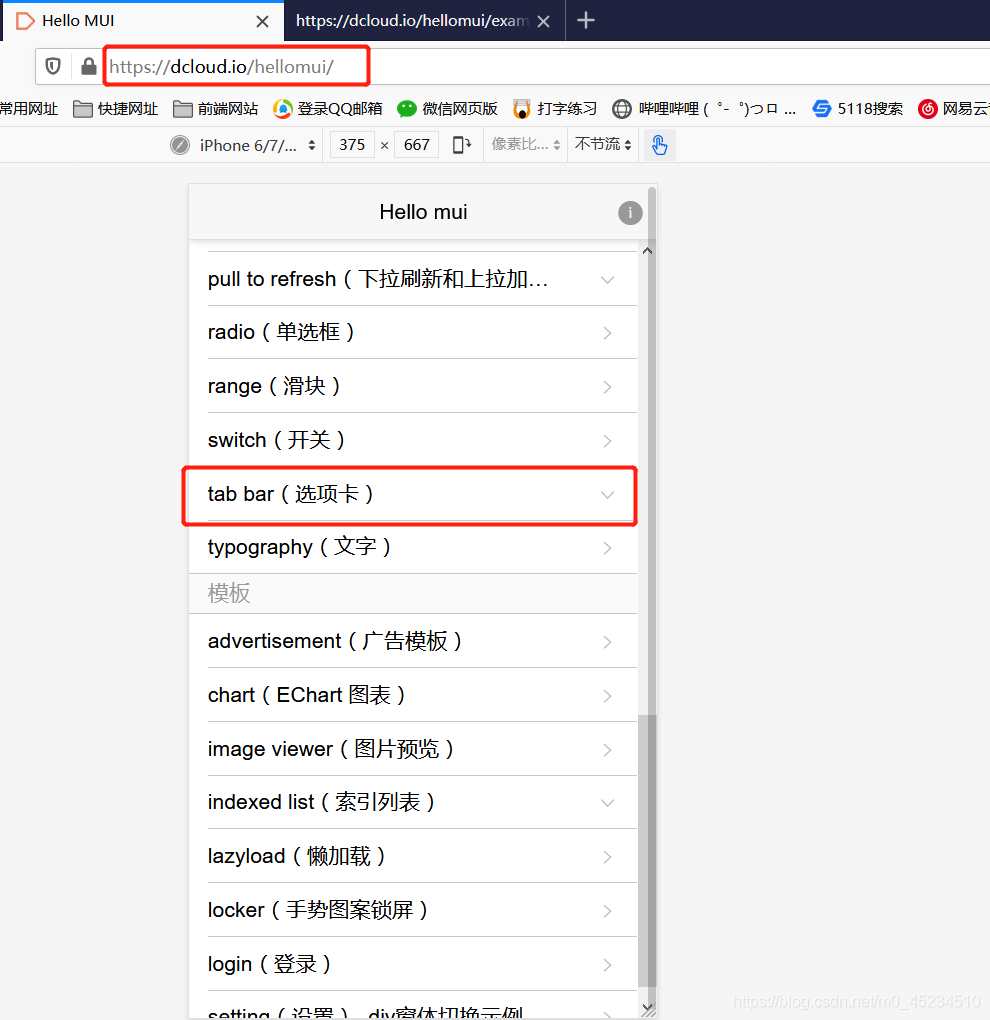Open the locker（手势图案锁屏）item

click(x=413, y=911)
